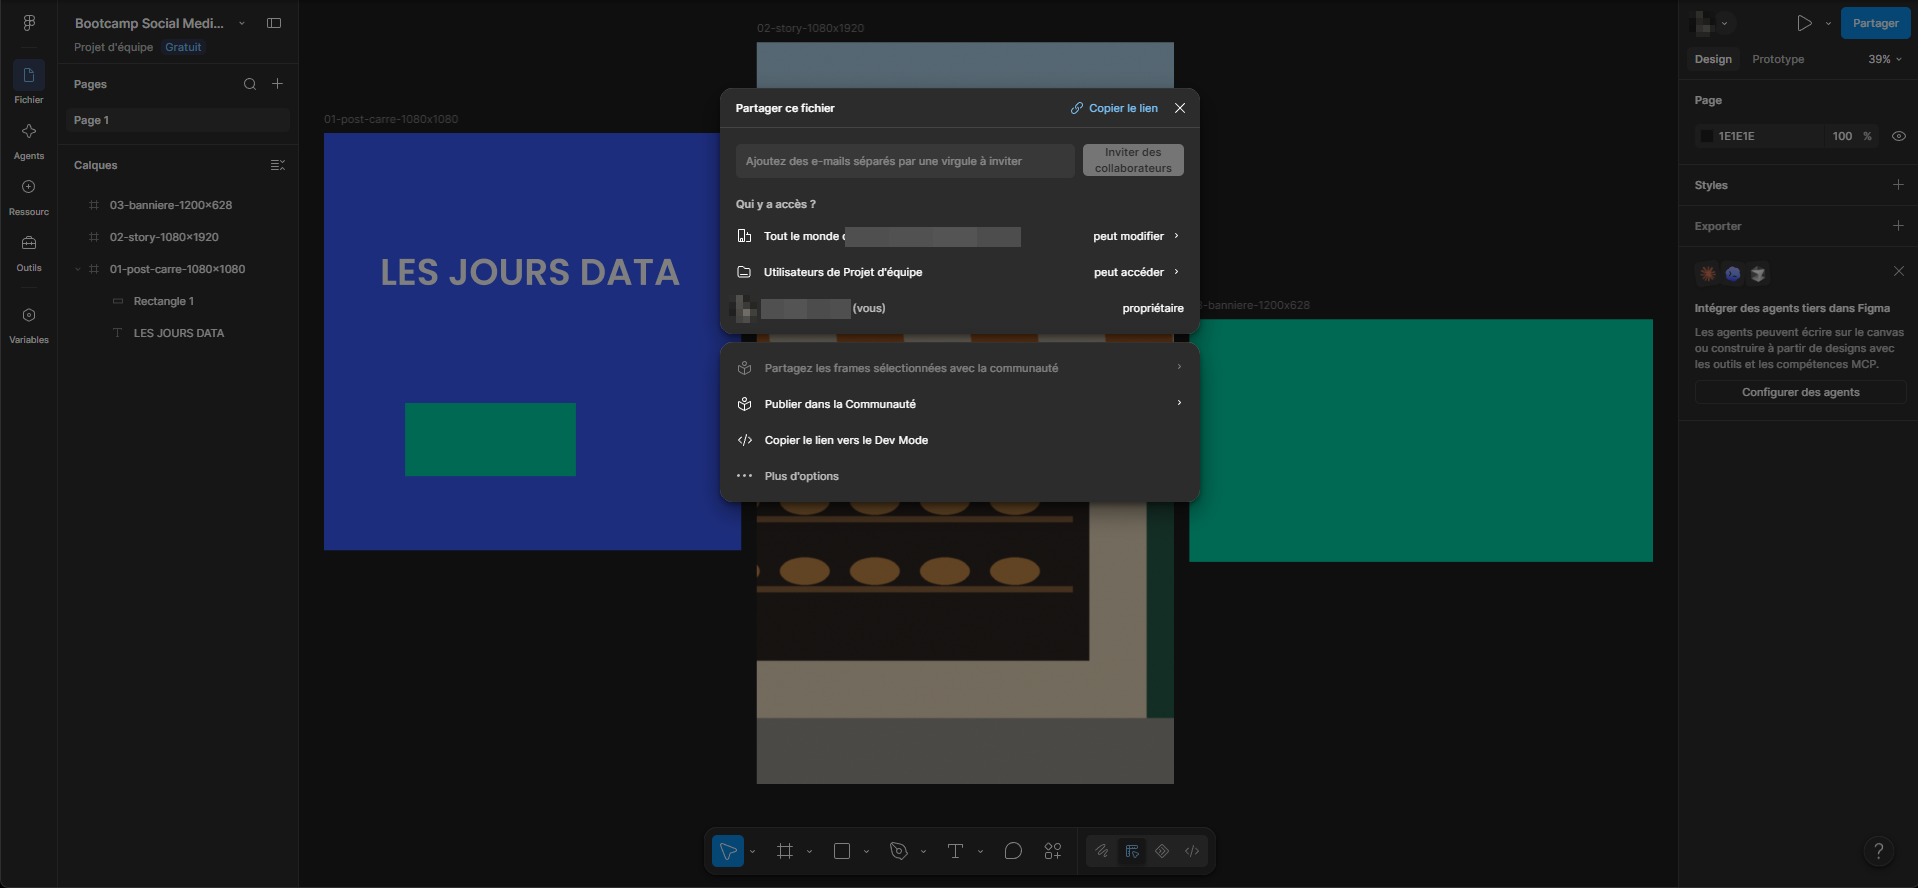The image size is (1918, 888).
Task: Open the Figma main menu logo
Action: coord(29,23)
